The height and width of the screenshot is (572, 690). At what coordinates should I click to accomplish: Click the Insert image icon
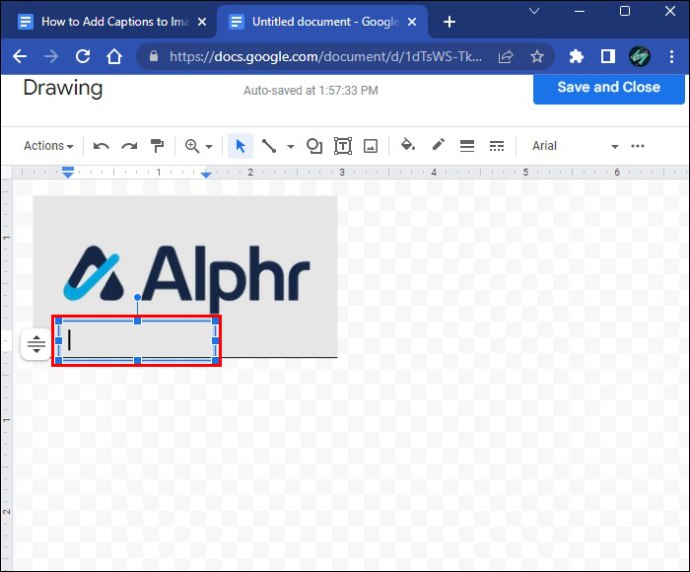371,146
